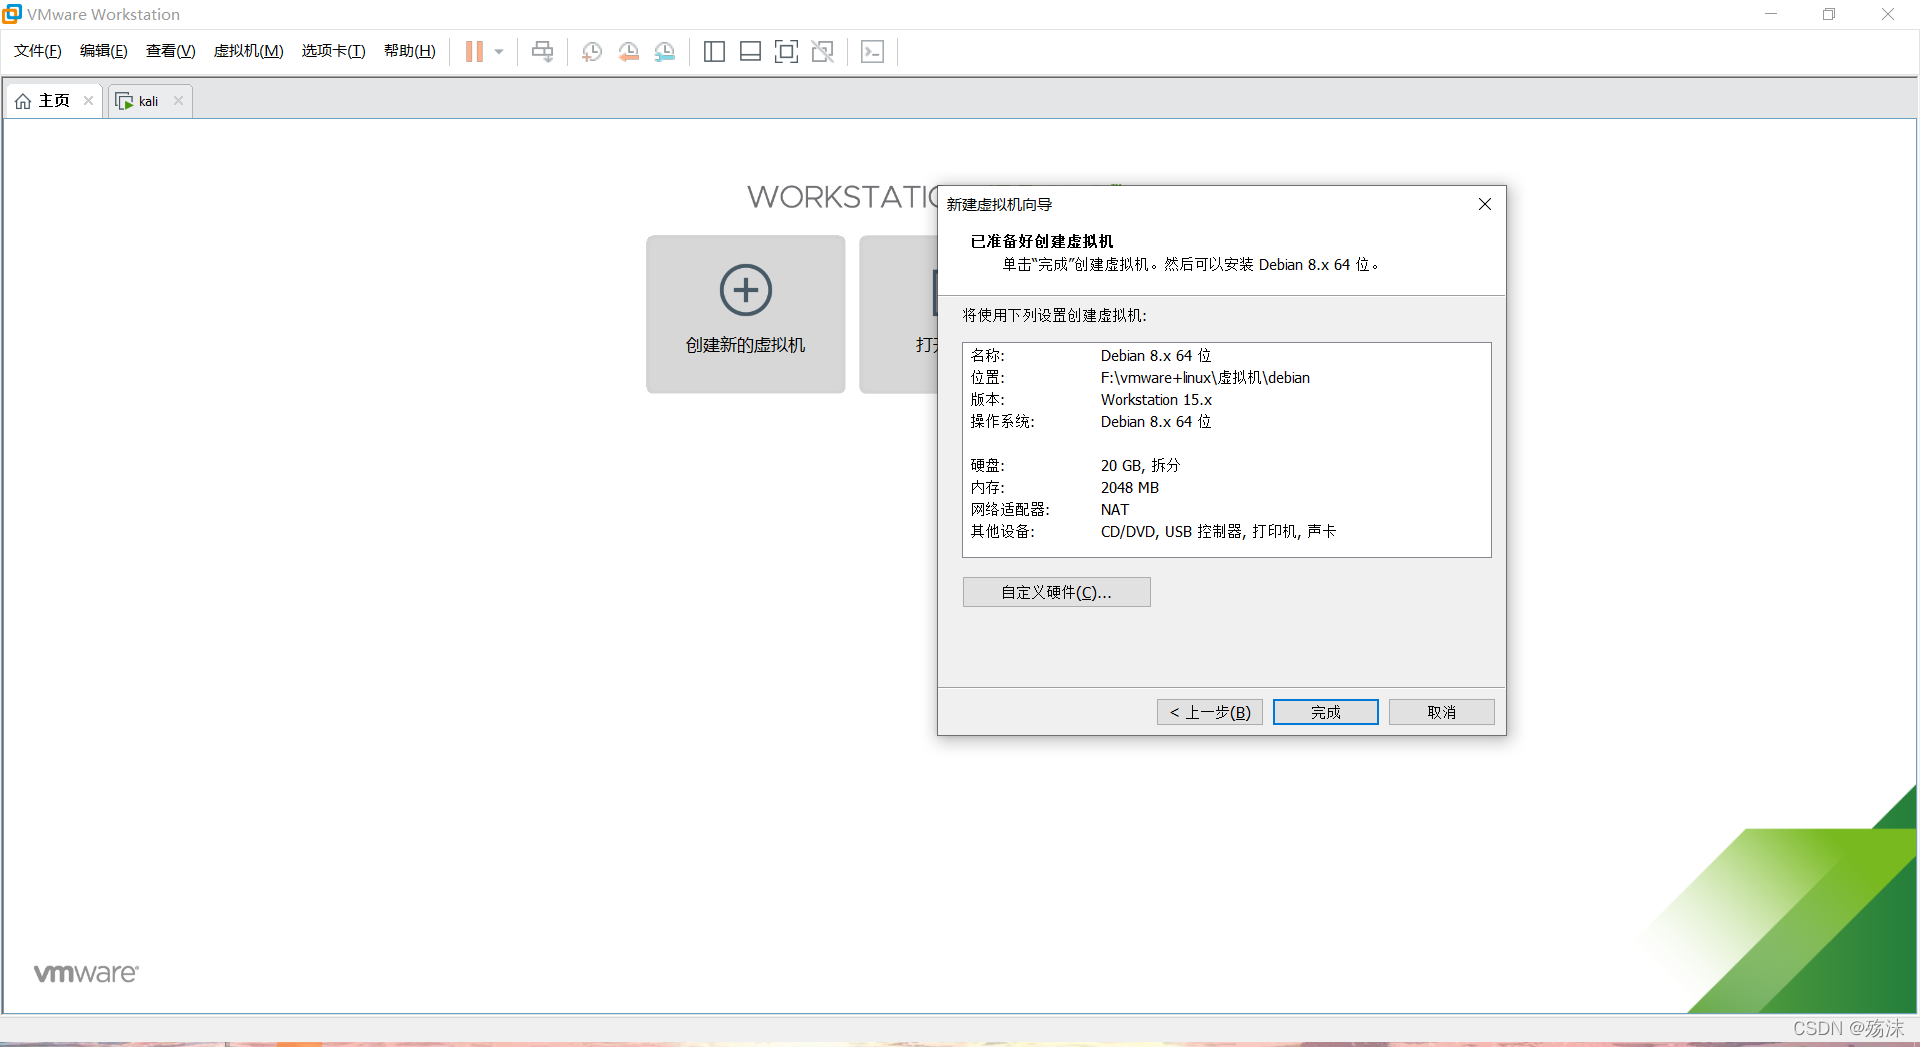Close the 新建虚拟机向导 dialog
This screenshot has height=1047, width=1920.
point(1485,204)
